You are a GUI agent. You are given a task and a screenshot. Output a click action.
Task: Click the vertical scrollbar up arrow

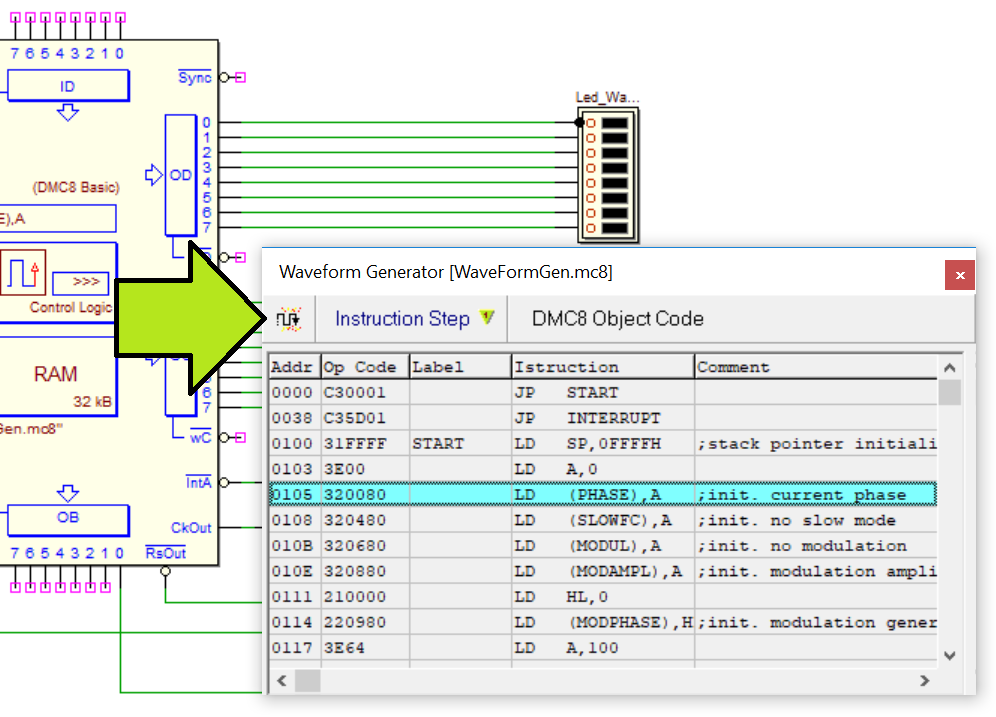pyautogui.click(x=950, y=368)
